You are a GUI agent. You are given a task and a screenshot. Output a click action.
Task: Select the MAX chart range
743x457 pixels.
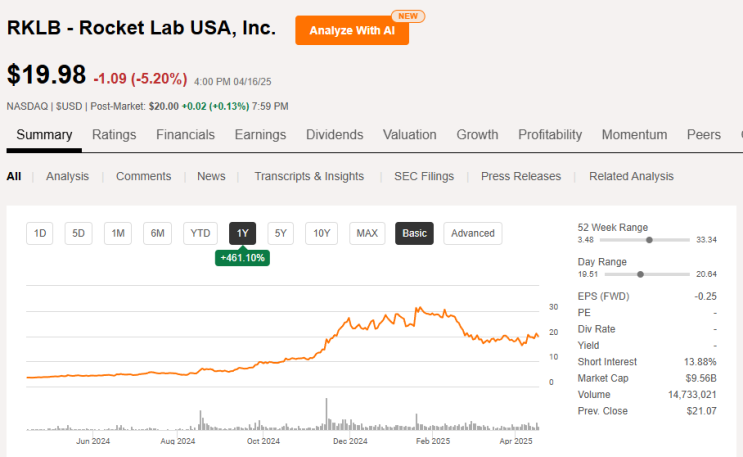(367, 233)
